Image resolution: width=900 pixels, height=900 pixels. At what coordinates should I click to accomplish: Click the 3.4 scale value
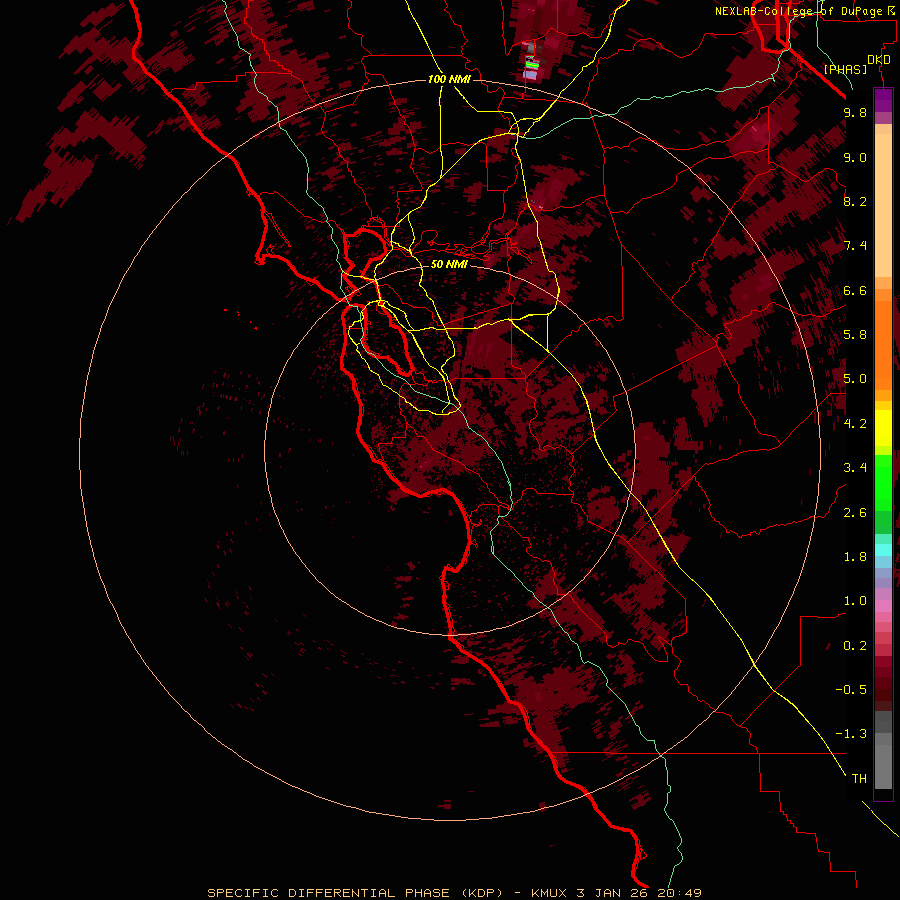pyautogui.click(x=855, y=468)
